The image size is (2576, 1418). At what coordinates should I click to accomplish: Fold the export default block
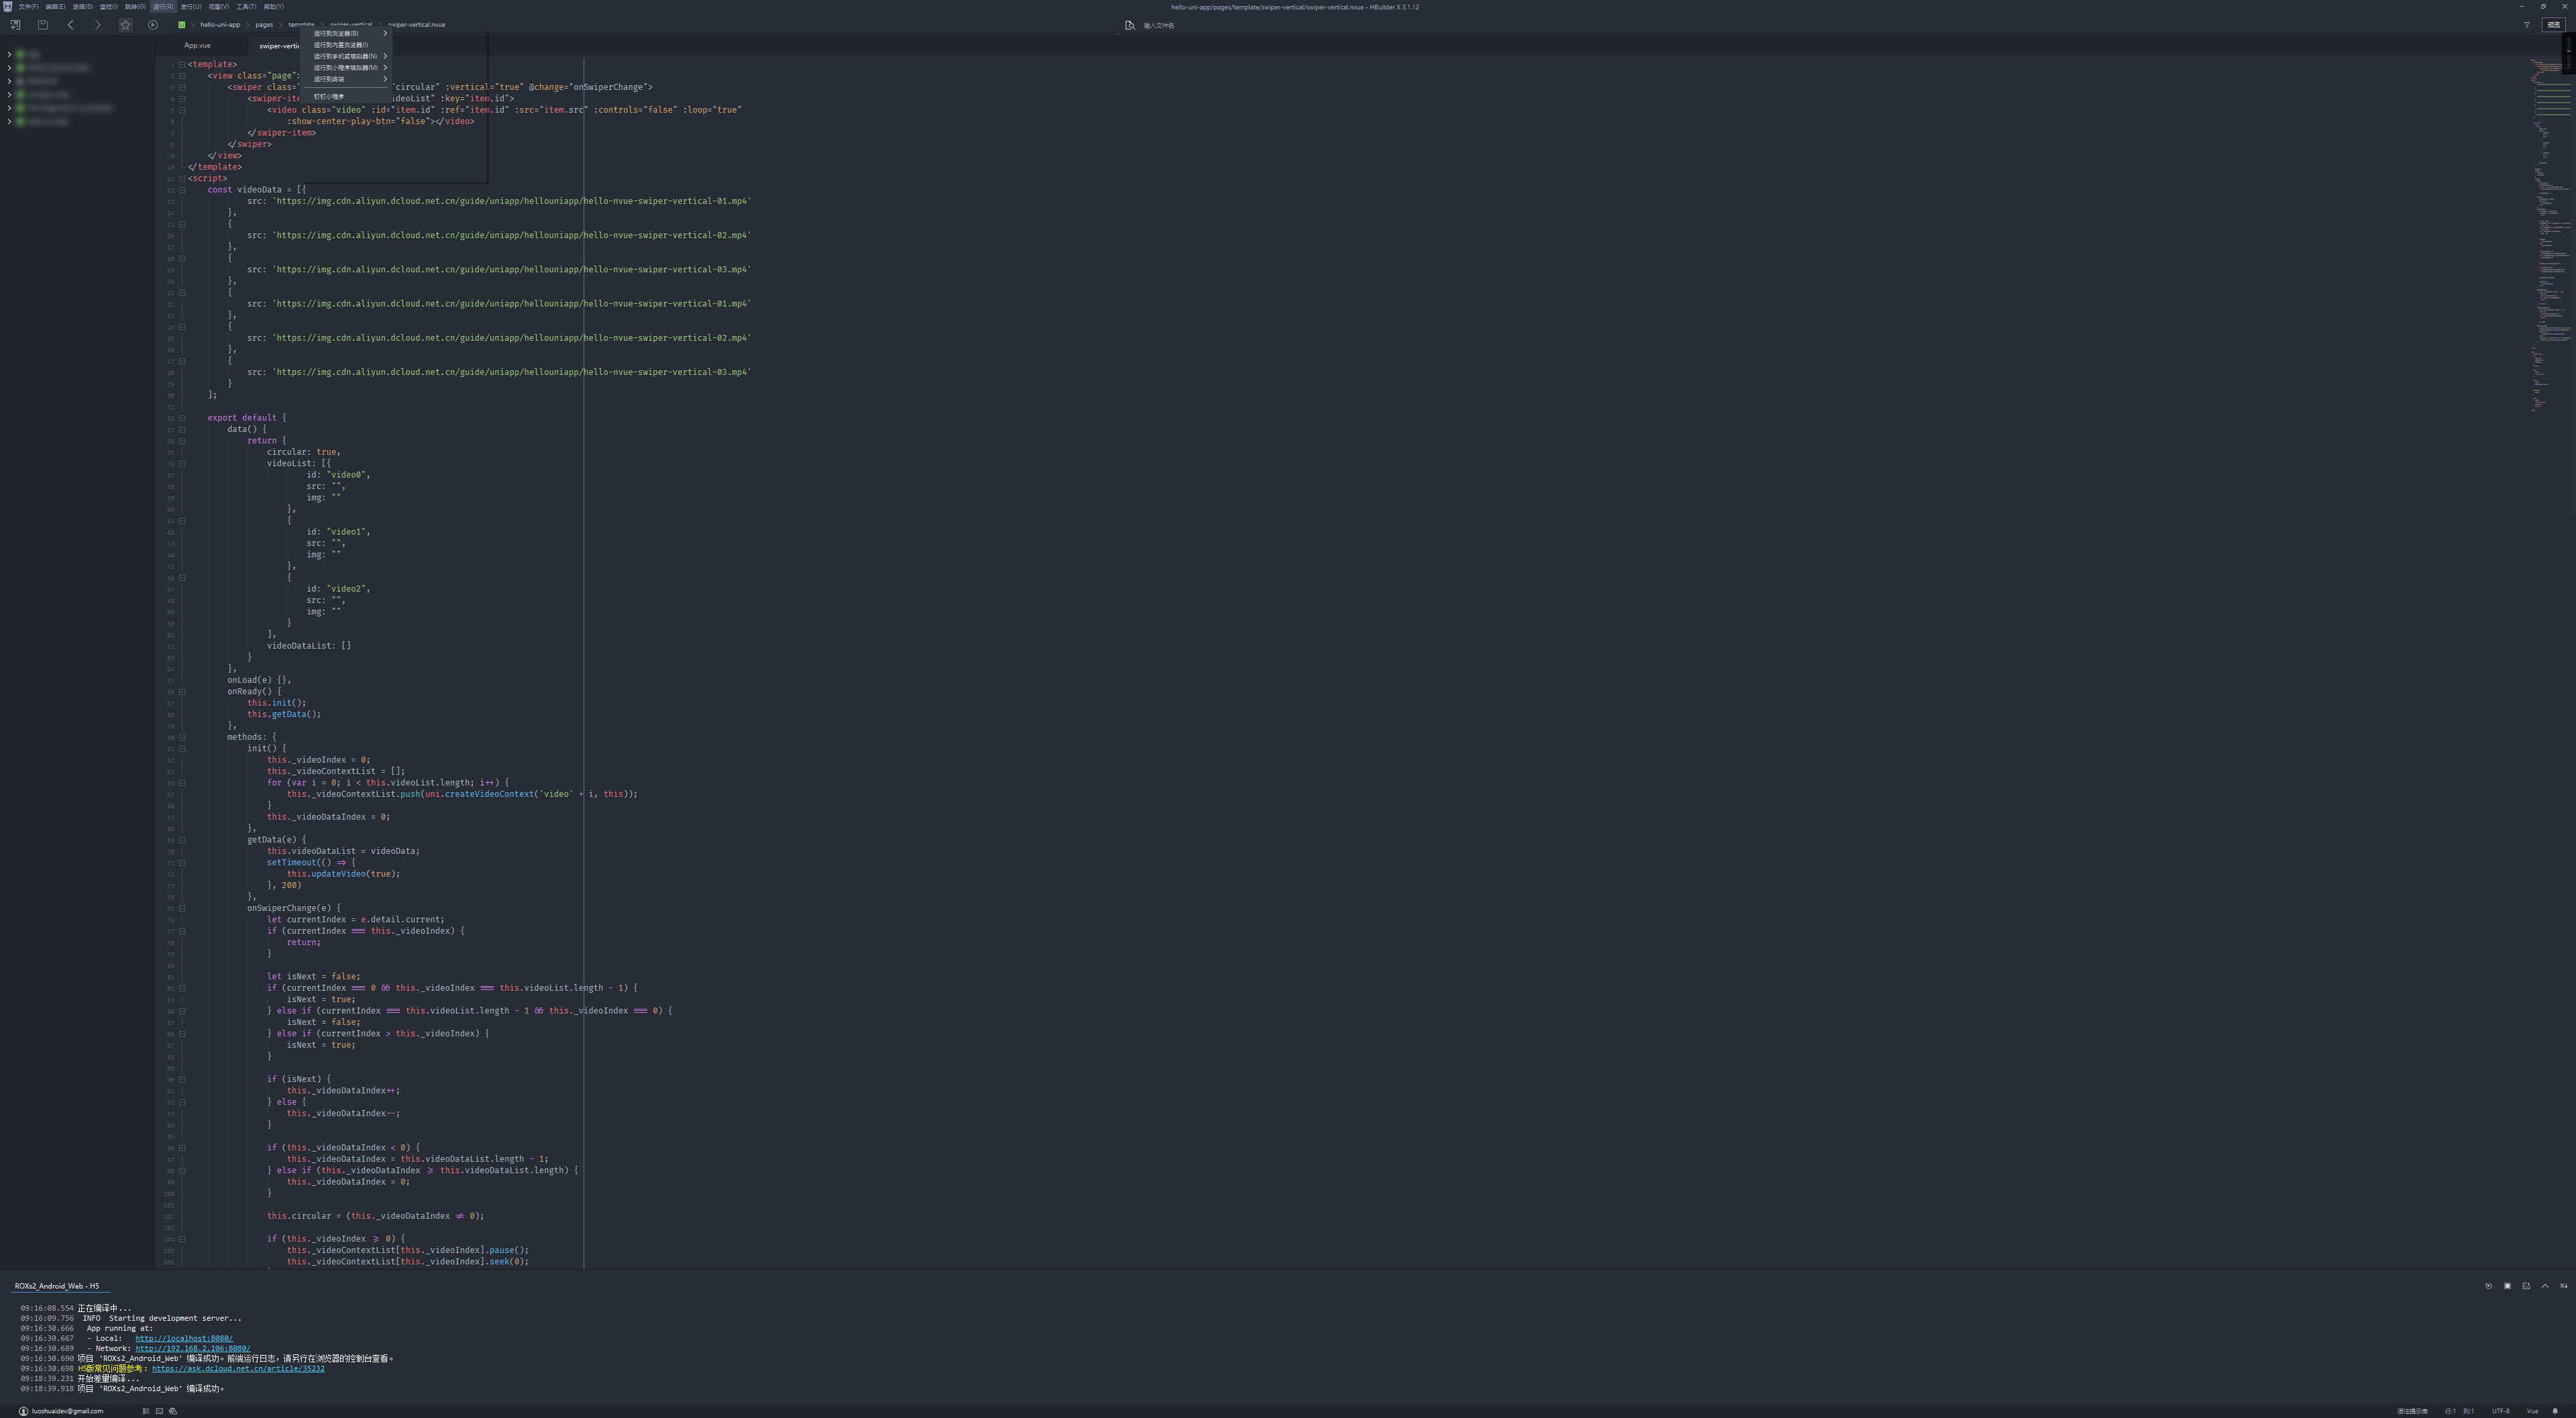(x=182, y=418)
